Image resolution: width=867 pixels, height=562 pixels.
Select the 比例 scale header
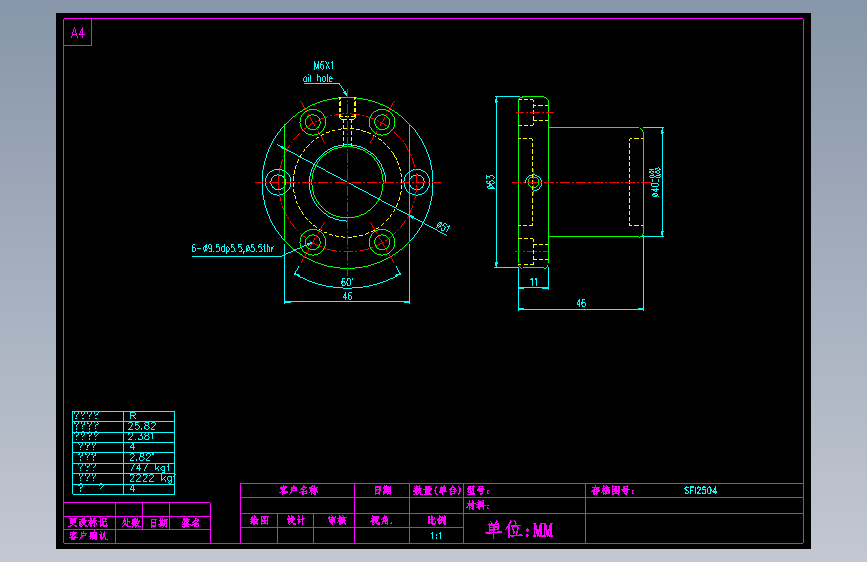436,520
